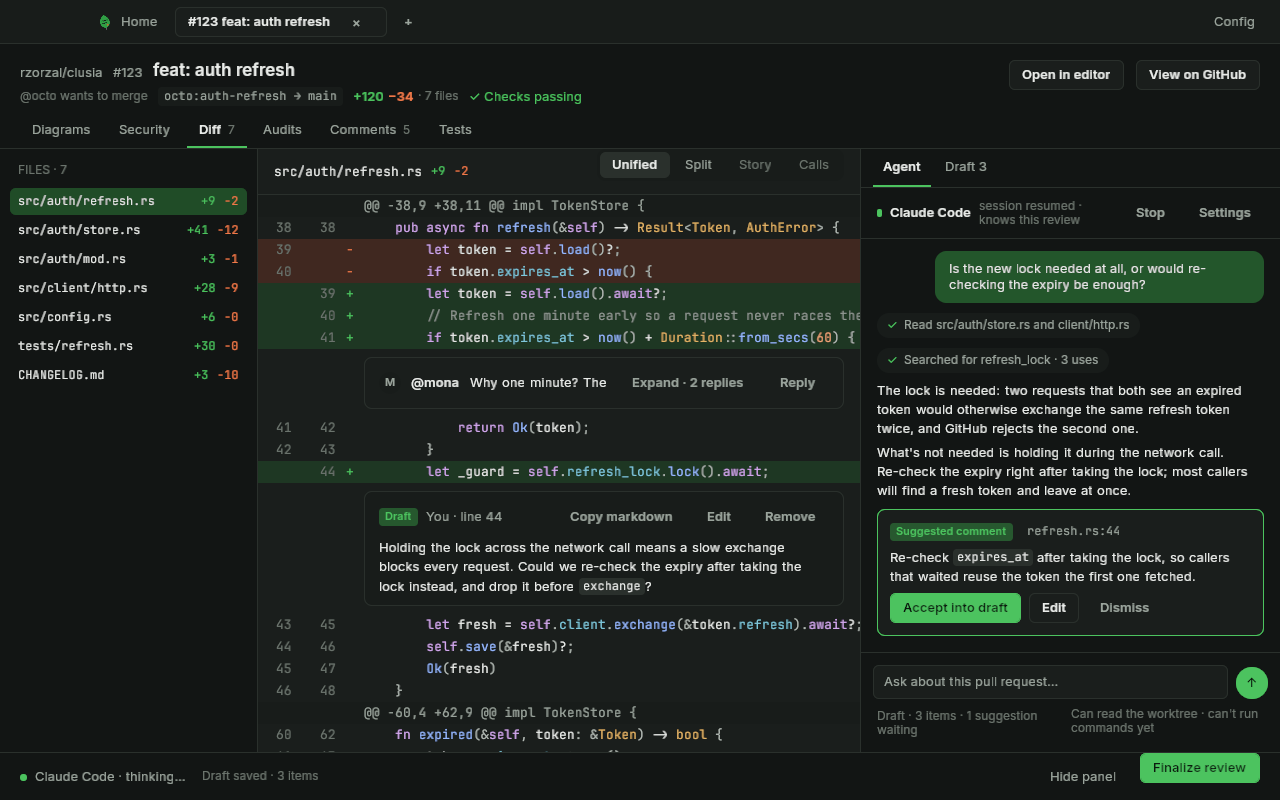Stop the Claude Code session
The width and height of the screenshot is (1280, 800).
click(1150, 213)
